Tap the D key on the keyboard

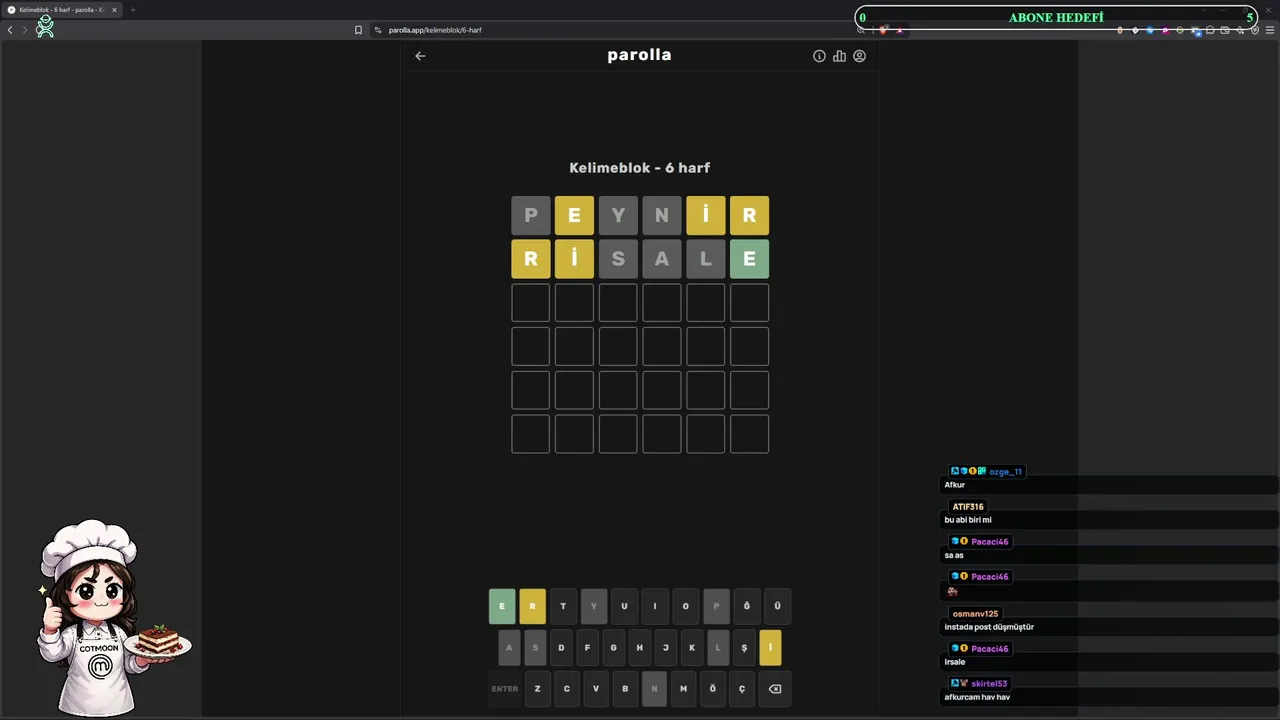point(561,648)
